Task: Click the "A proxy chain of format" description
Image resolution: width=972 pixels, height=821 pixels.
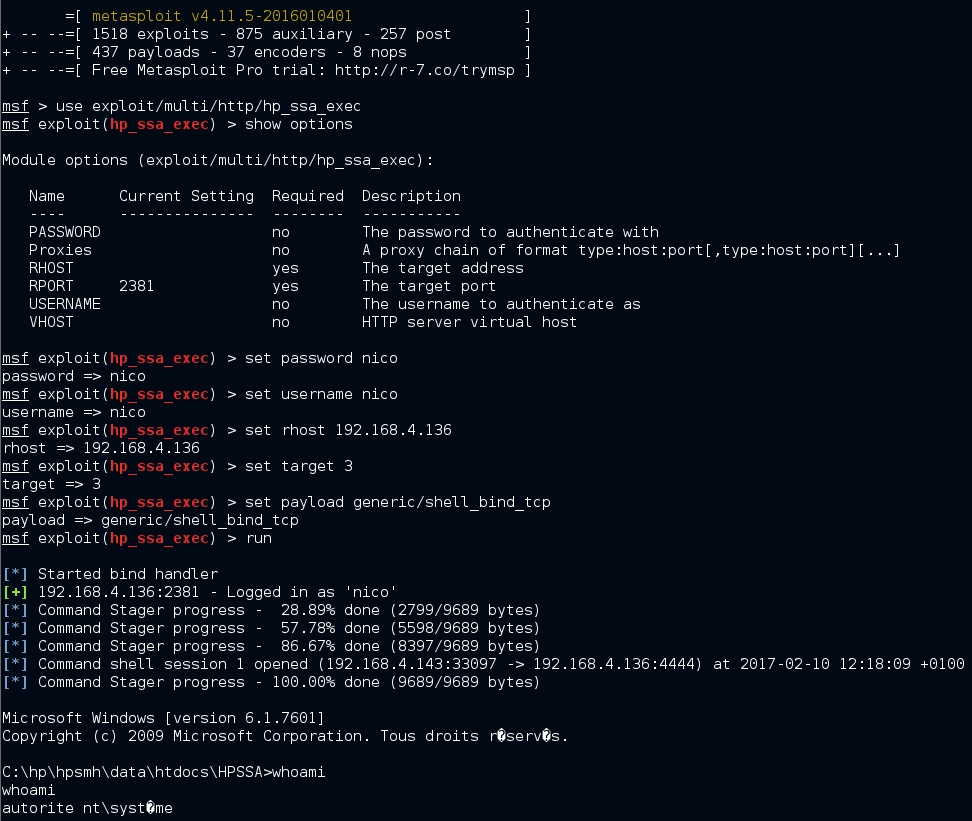Action: click(630, 250)
